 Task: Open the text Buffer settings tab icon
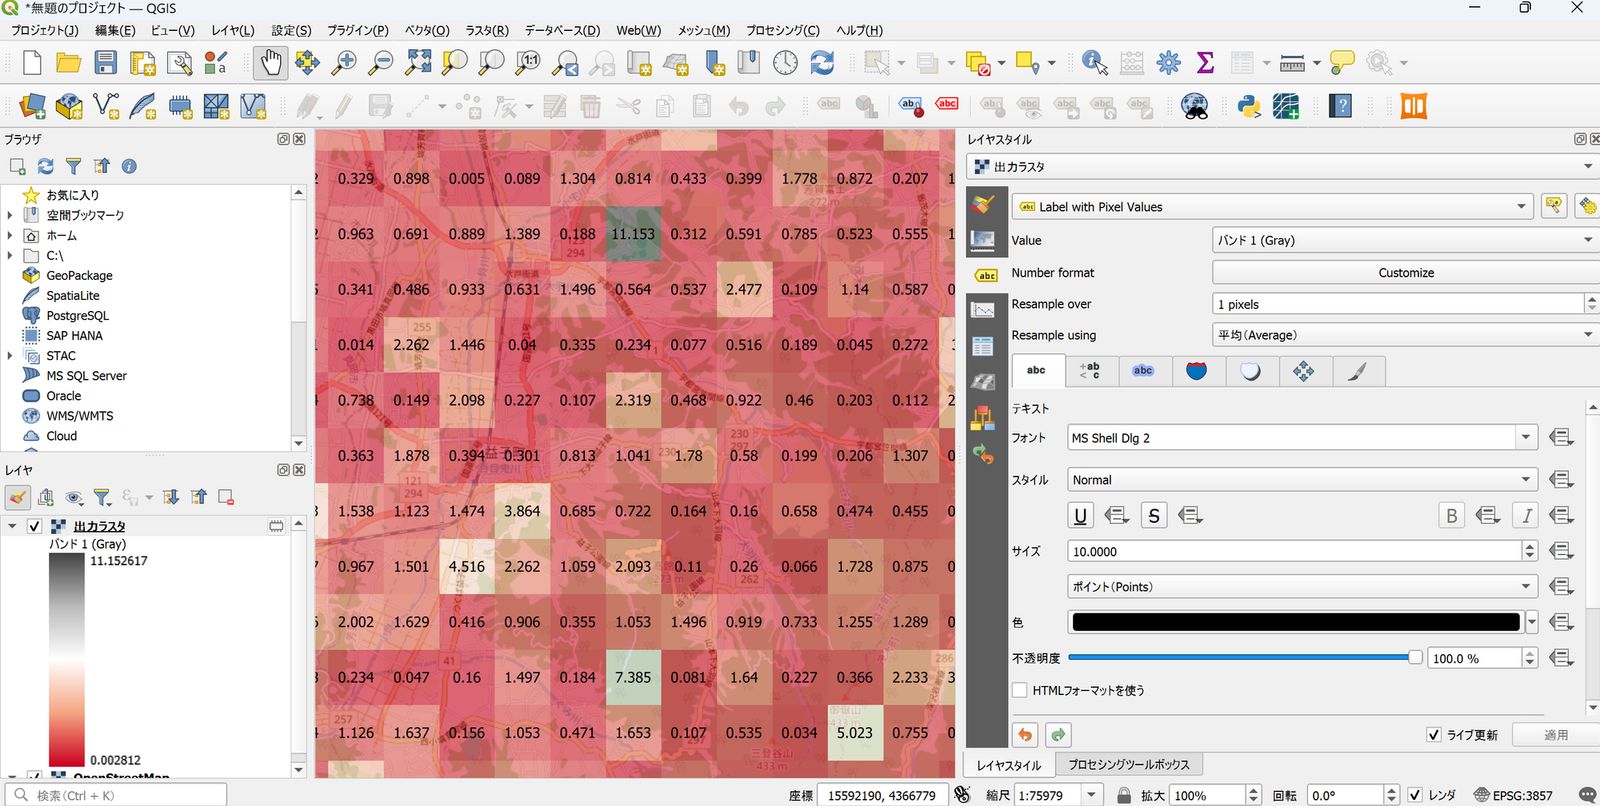pos(1143,371)
